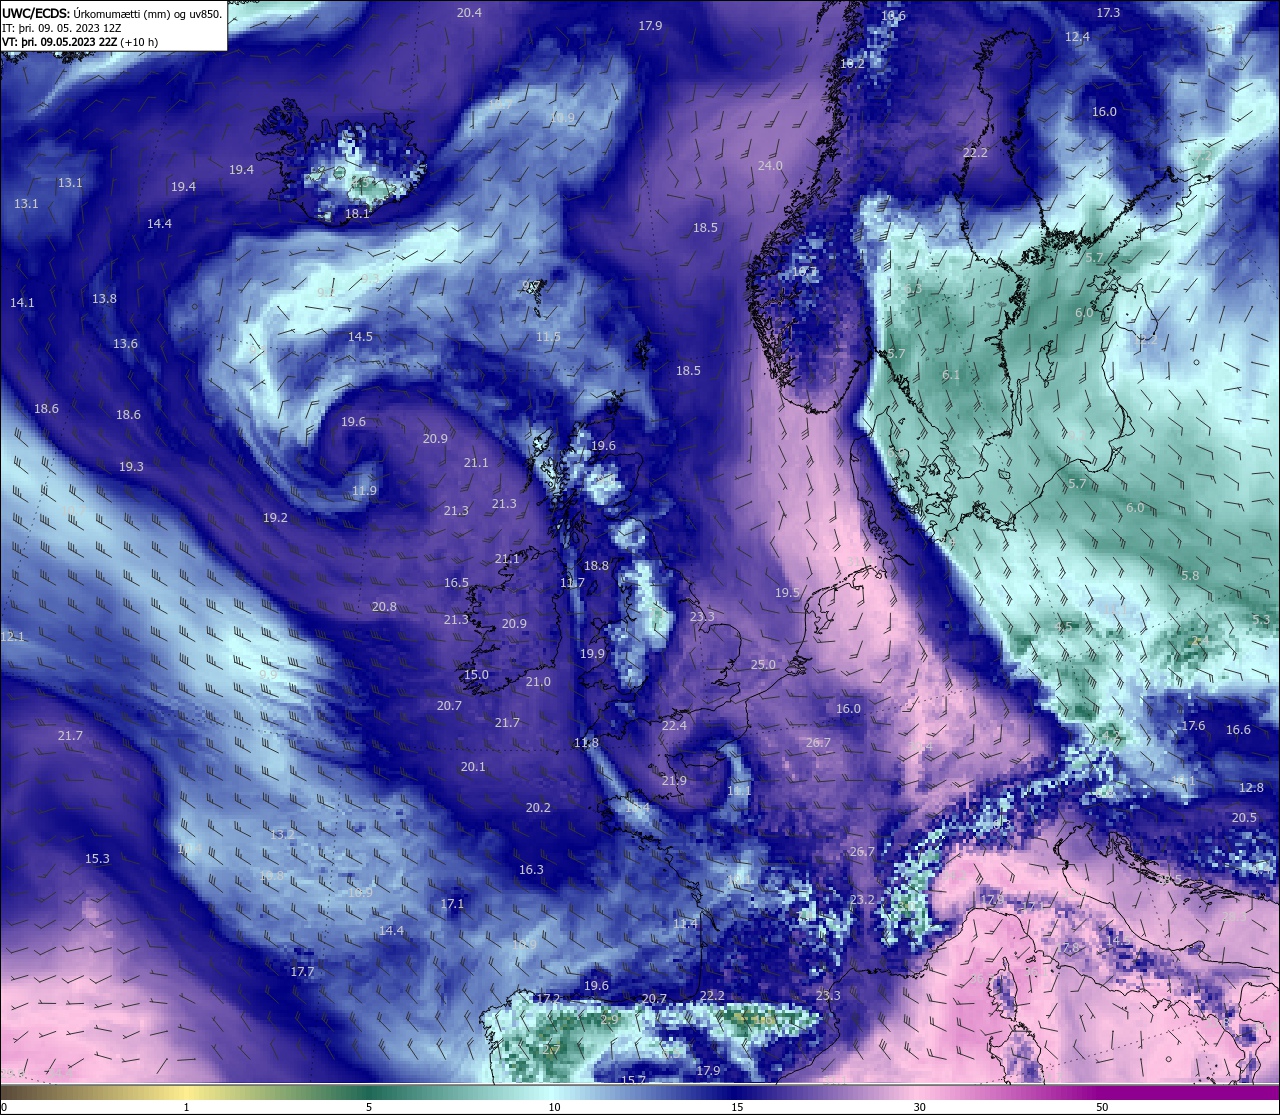Click the 21.0 value south of Ireland
The height and width of the screenshot is (1115, 1280).
538,682
